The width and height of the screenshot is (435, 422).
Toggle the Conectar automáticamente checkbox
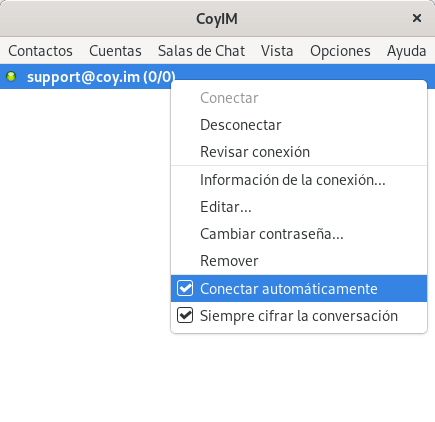coord(185,288)
